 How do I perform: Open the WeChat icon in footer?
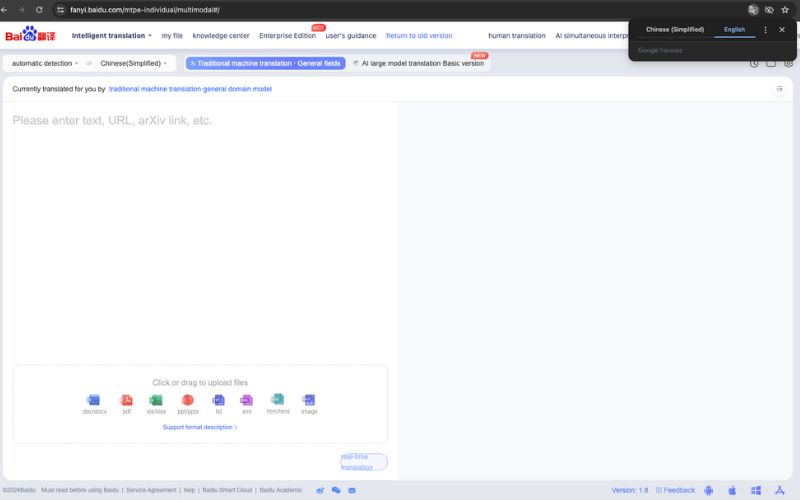(x=336, y=490)
